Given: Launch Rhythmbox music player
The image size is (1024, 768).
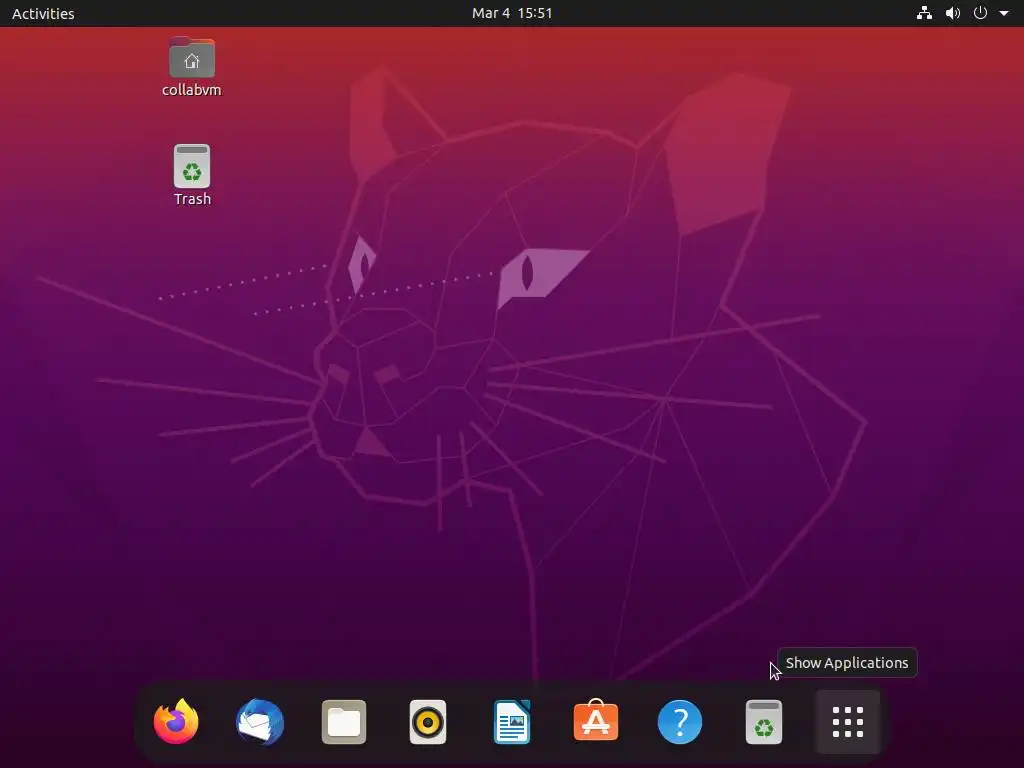Looking at the screenshot, I should click(x=428, y=722).
